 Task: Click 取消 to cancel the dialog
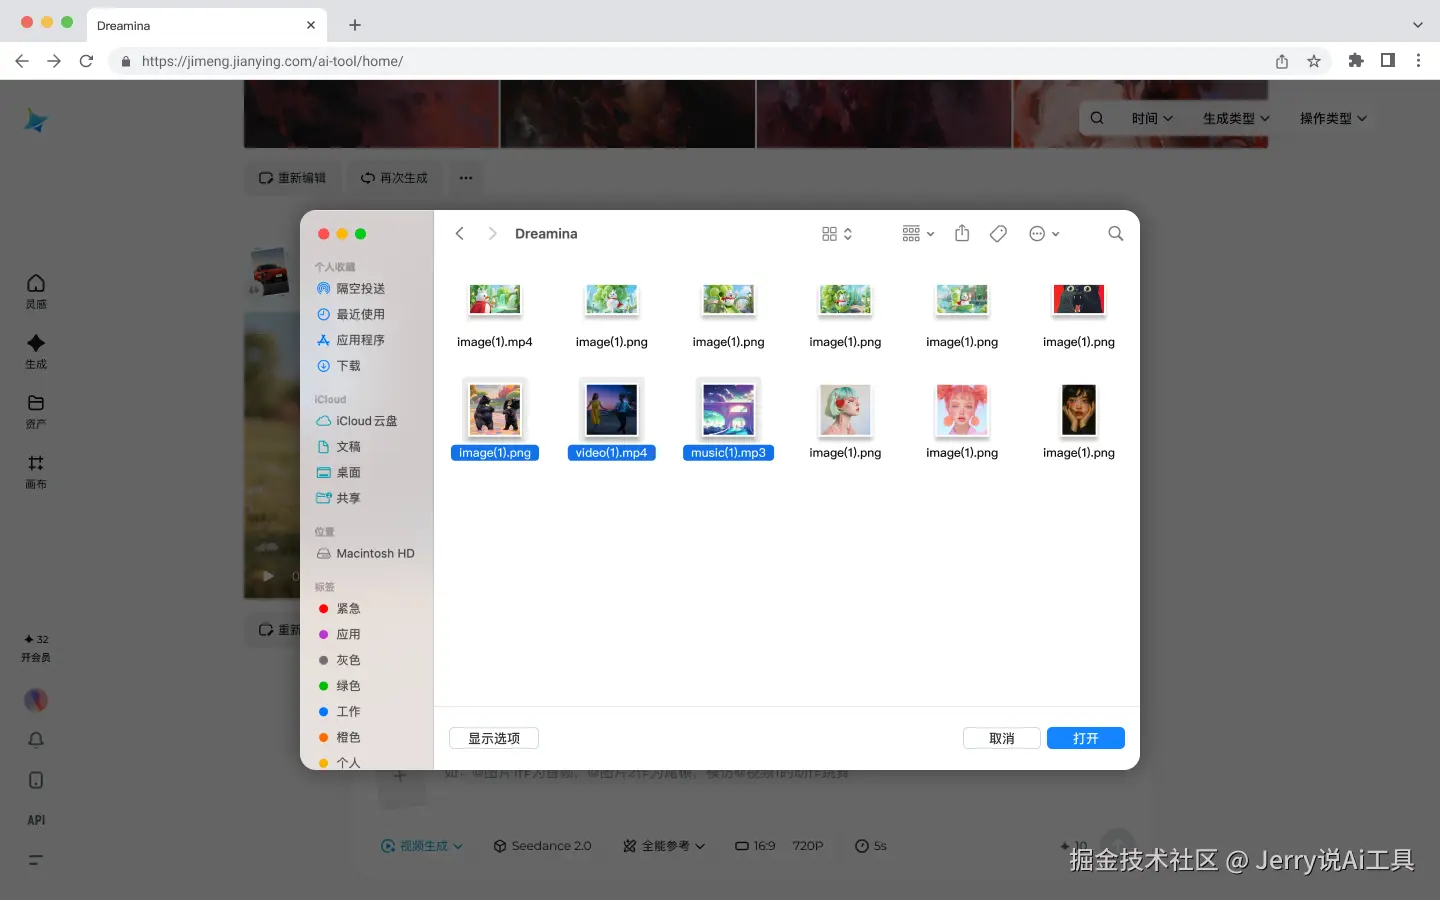coord(1002,738)
